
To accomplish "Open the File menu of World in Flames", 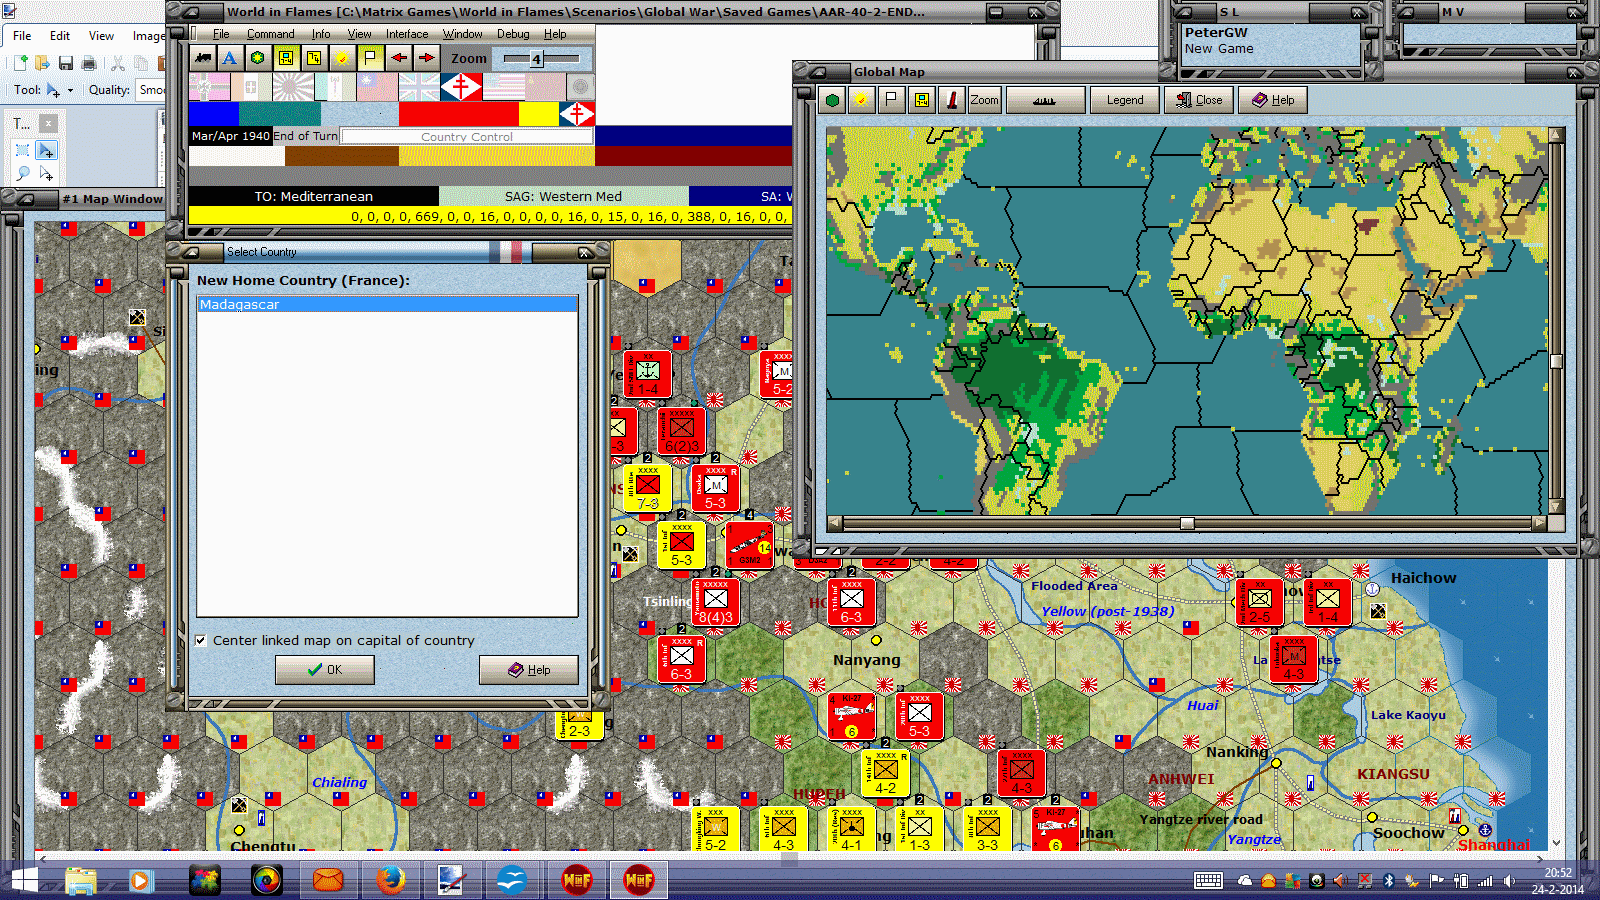I will [221, 34].
